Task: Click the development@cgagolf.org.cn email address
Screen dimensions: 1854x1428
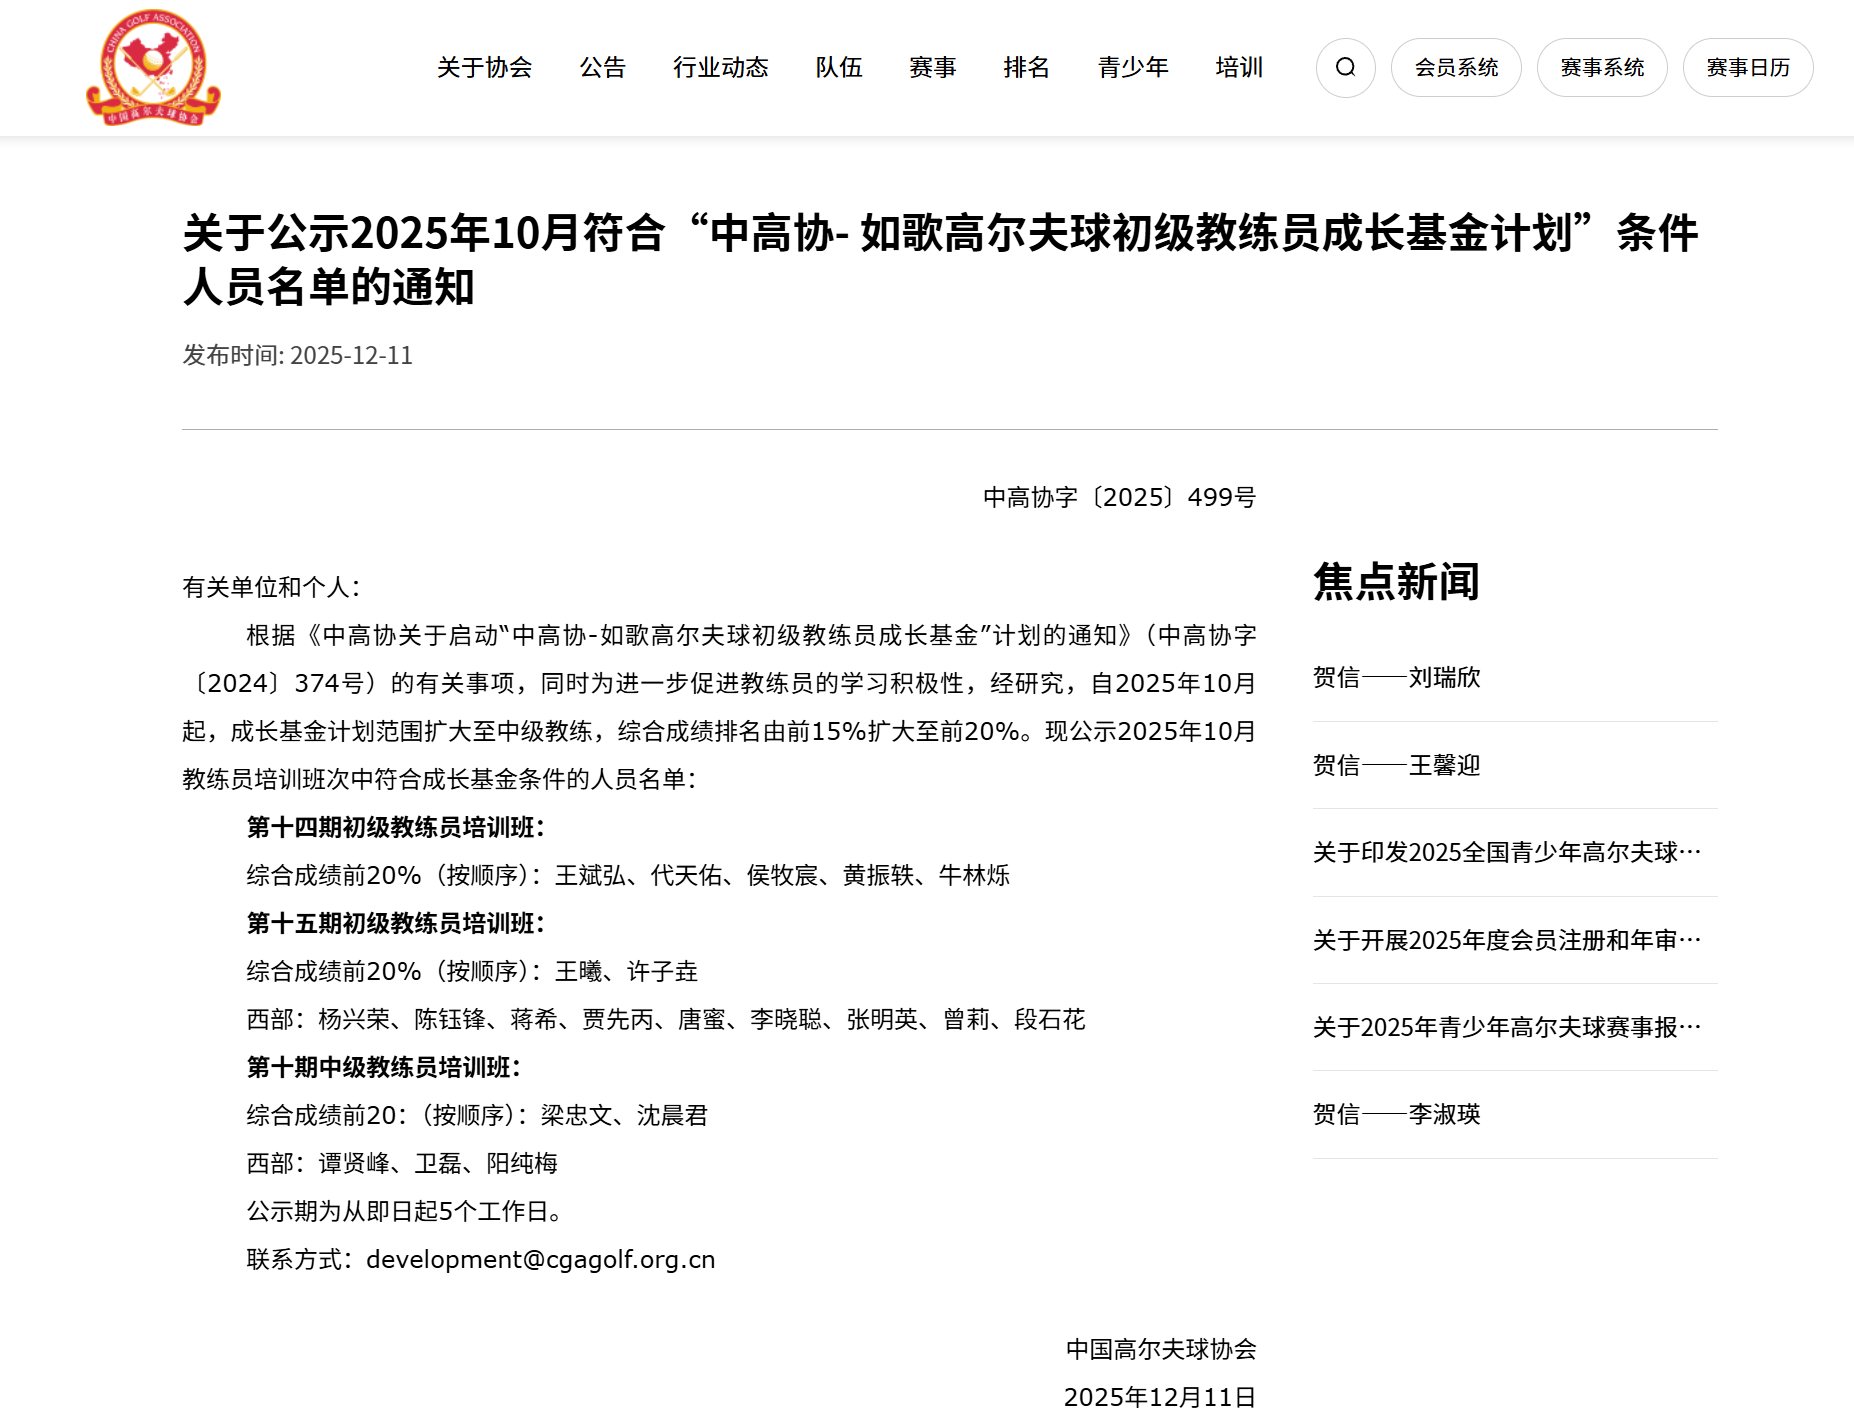Action: pos(540,1260)
